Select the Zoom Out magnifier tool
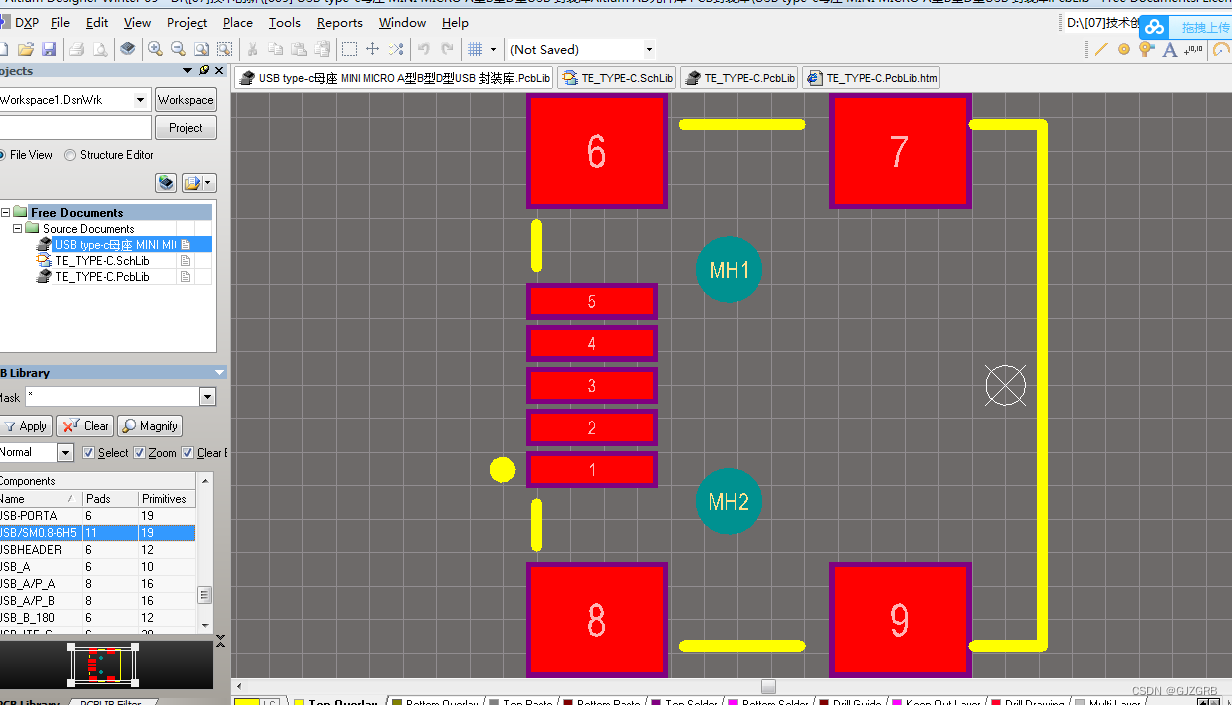This screenshot has width=1232, height=705. (178, 47)
